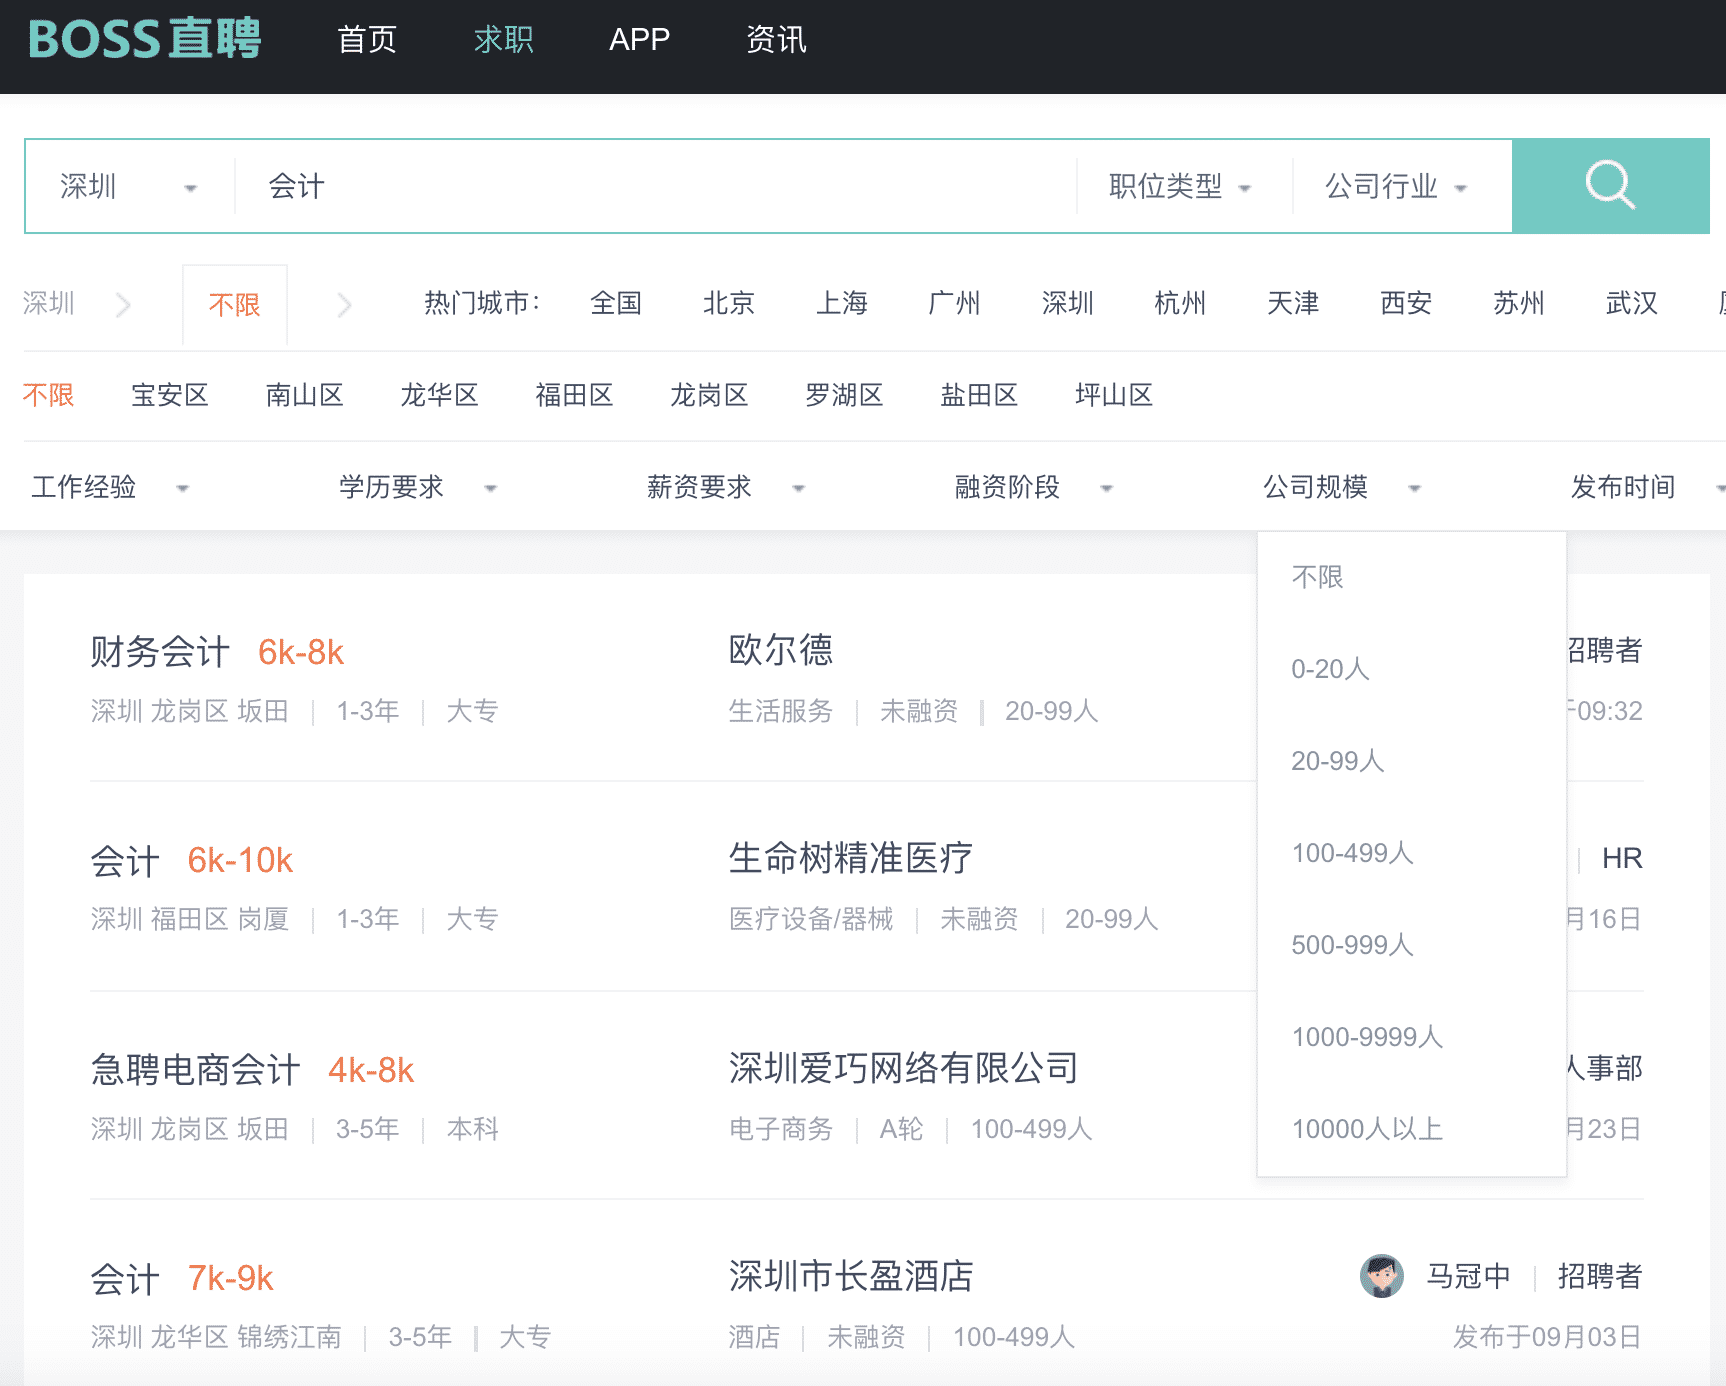The height and width of the screenshot is (1386, 1726).
Task: Select the 不限 tab in city breadcrumb
Action: 234,305
